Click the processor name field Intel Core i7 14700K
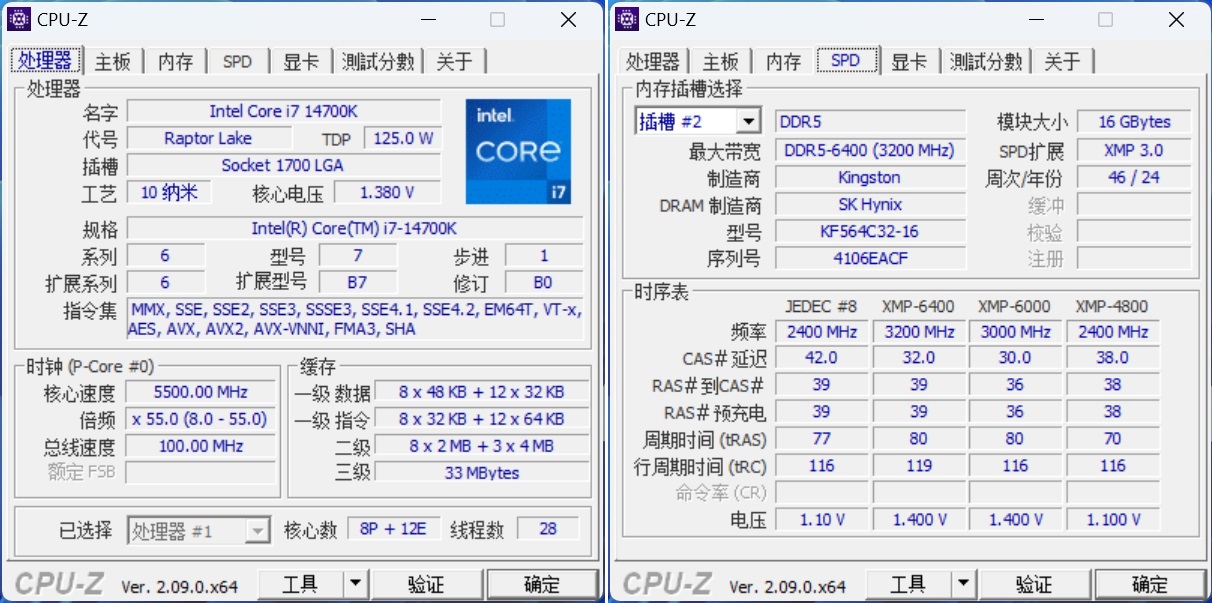1212x603 pixels. pyautogui.click(x=284, y=111)
